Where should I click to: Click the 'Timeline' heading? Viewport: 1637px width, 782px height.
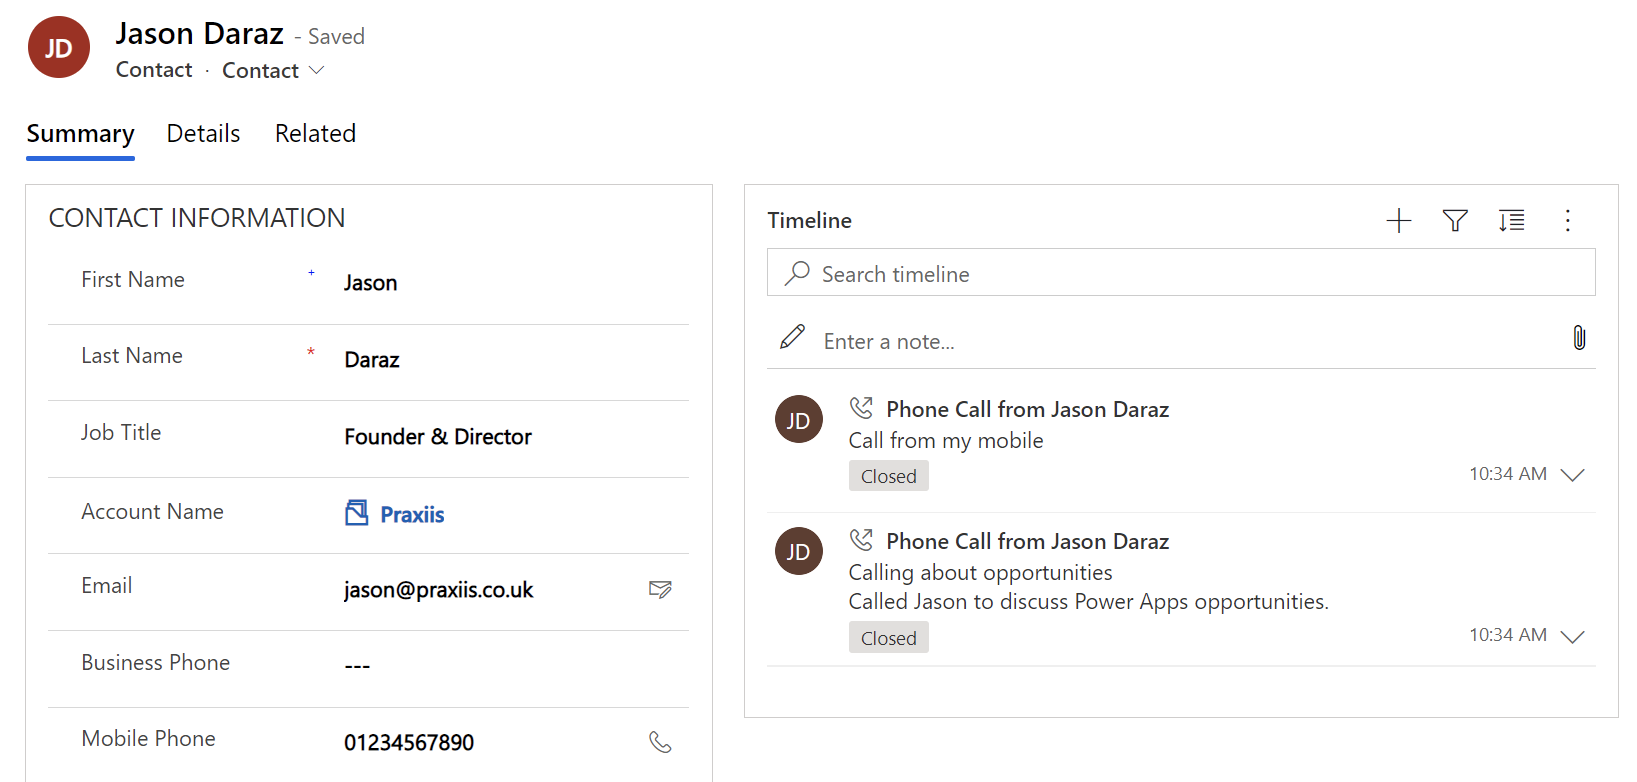[x=810, y=220]
